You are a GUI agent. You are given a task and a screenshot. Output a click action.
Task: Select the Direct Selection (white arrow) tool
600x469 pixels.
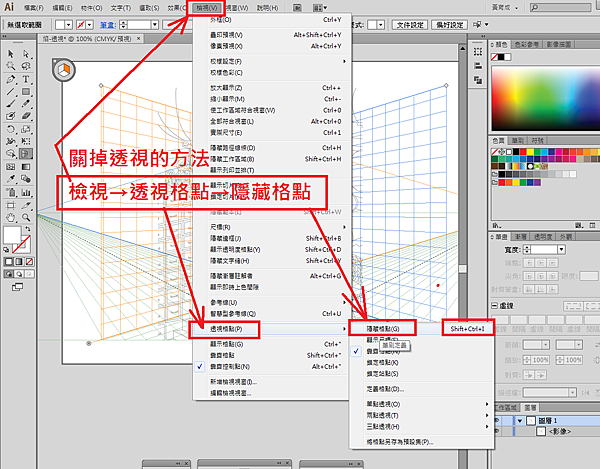[26, 54]
